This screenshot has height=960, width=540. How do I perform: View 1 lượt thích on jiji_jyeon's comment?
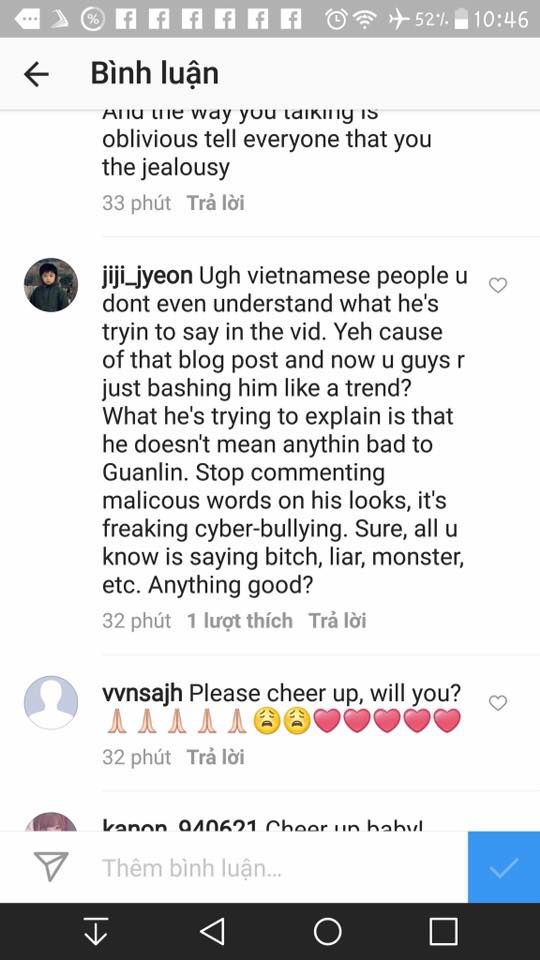coord(239,621)
